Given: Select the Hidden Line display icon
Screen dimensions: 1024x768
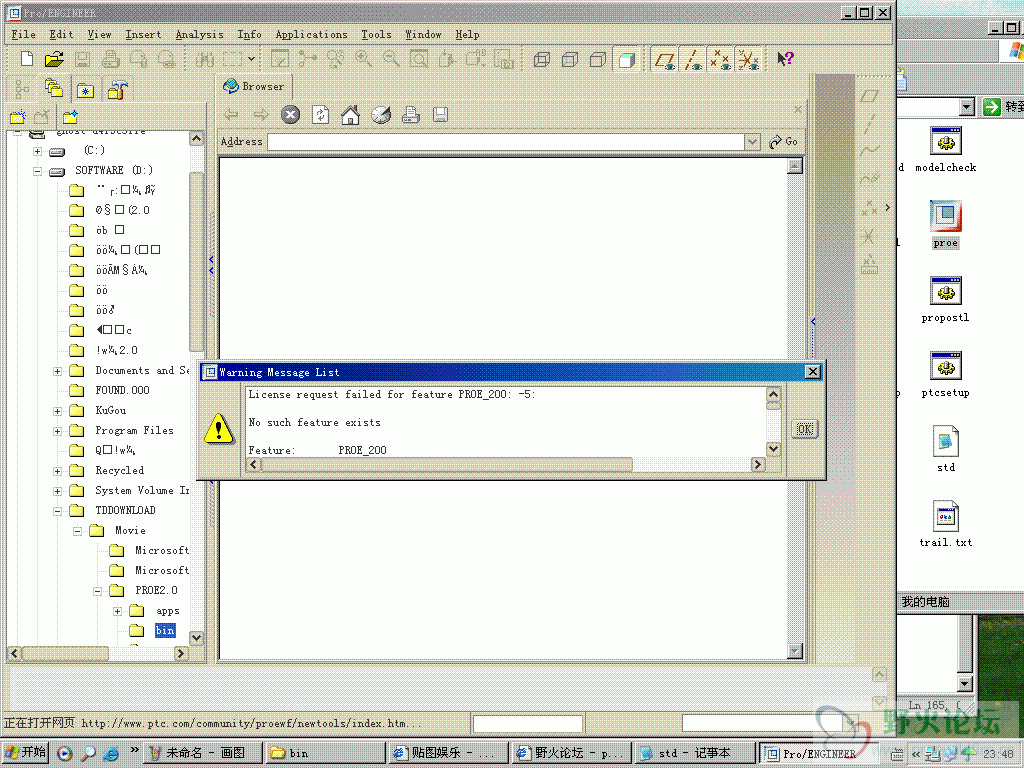Looking at the screenshot, I should 570,59.
